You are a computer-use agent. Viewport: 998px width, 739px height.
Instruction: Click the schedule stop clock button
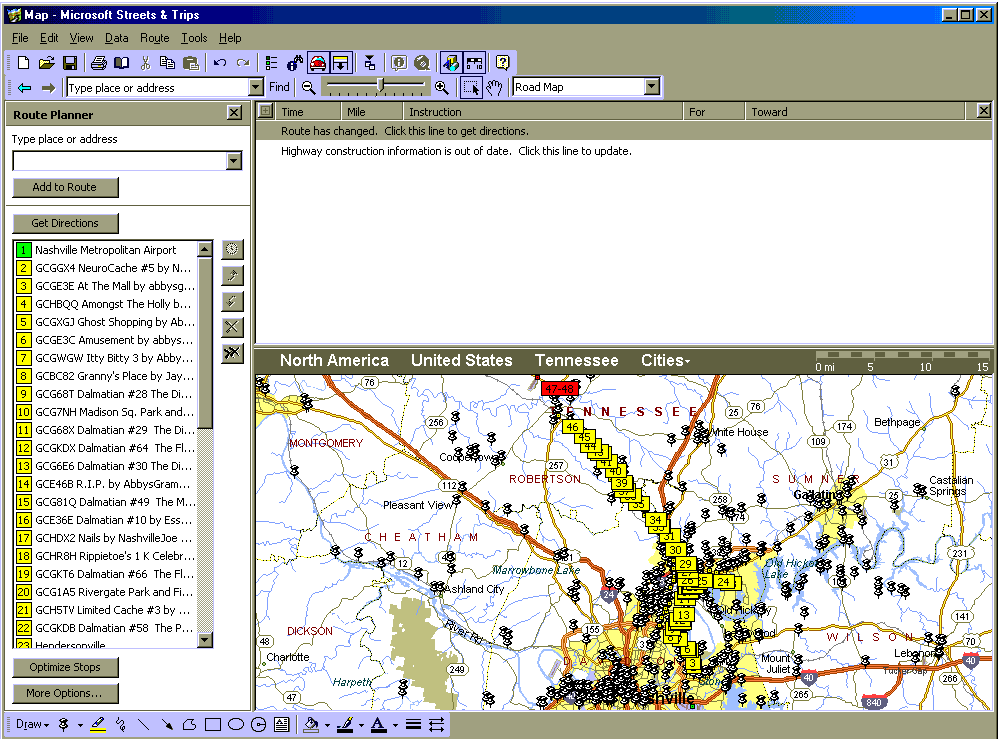coord(232,249)
